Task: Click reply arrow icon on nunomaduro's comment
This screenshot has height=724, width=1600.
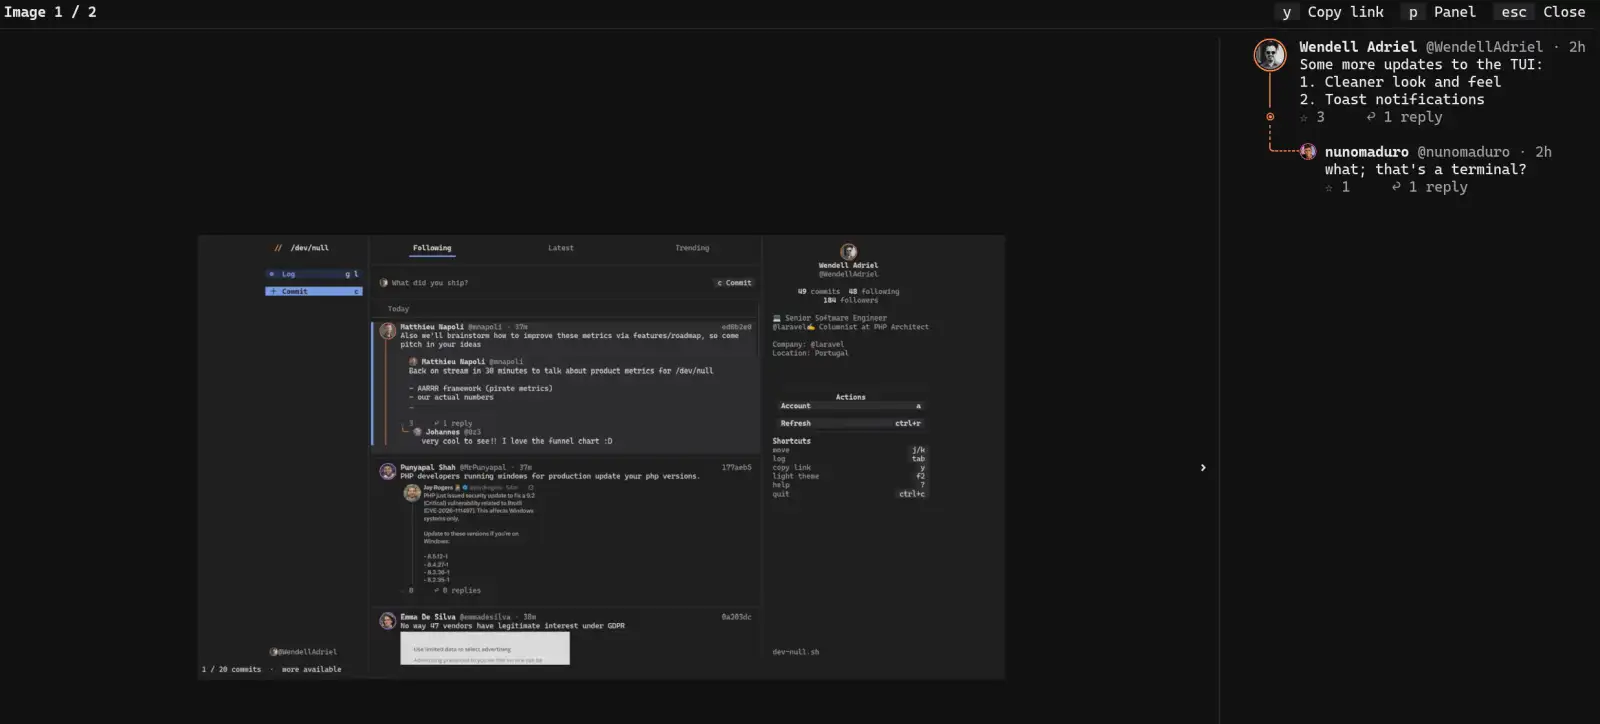Action: pyautogui.click(x=1396, y=187)
